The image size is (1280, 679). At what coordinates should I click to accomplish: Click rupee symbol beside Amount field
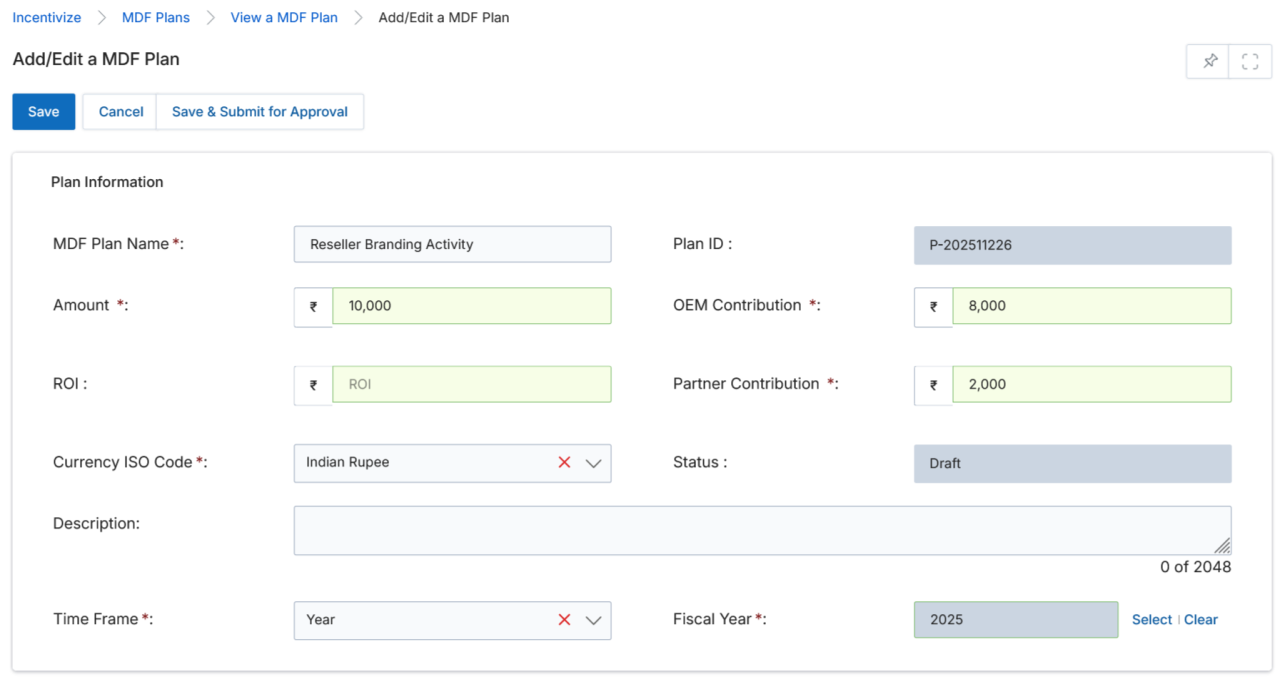(x=313, y=307)
